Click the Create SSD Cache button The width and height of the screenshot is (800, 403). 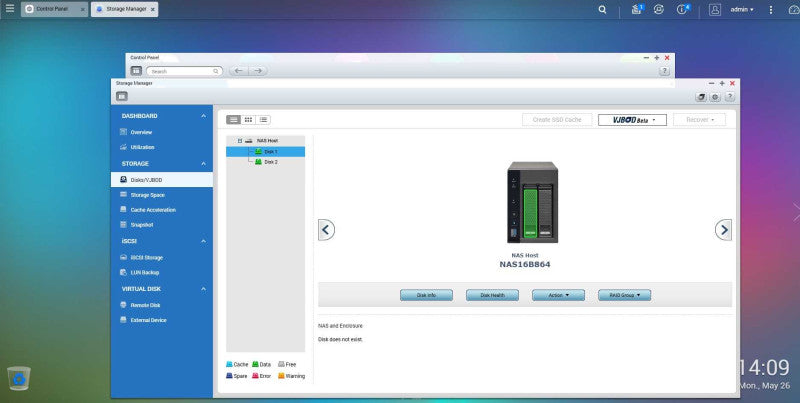tap(557, 119)
